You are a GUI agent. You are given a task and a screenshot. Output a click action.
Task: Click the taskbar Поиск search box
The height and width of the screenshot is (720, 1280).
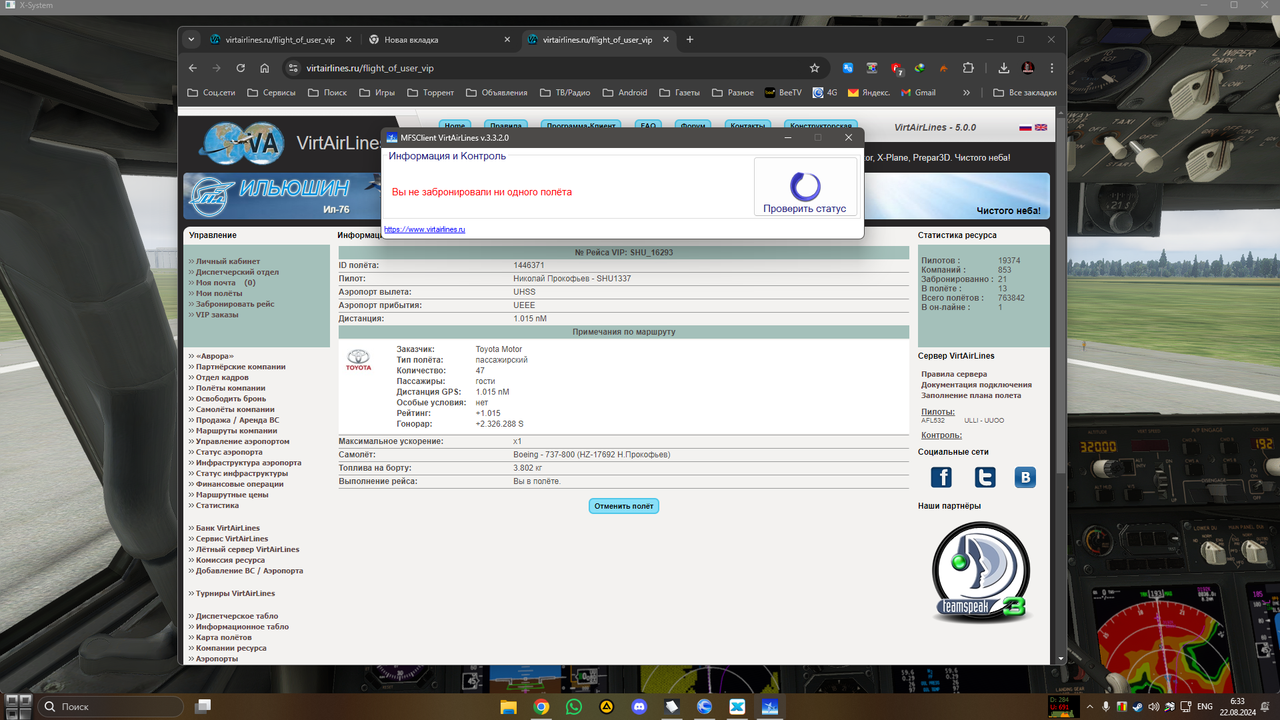click(x=113, y=706)
